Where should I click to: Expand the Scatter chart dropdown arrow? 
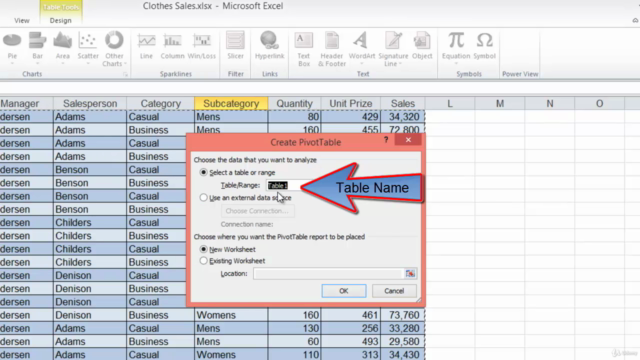pyautogui.click(x=88, y=64)
